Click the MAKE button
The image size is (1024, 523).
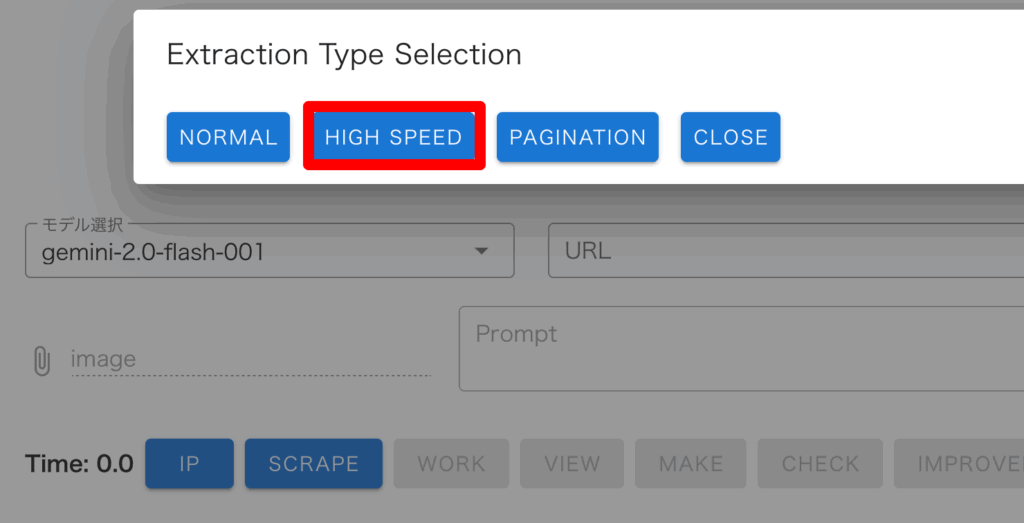point(691,464)
